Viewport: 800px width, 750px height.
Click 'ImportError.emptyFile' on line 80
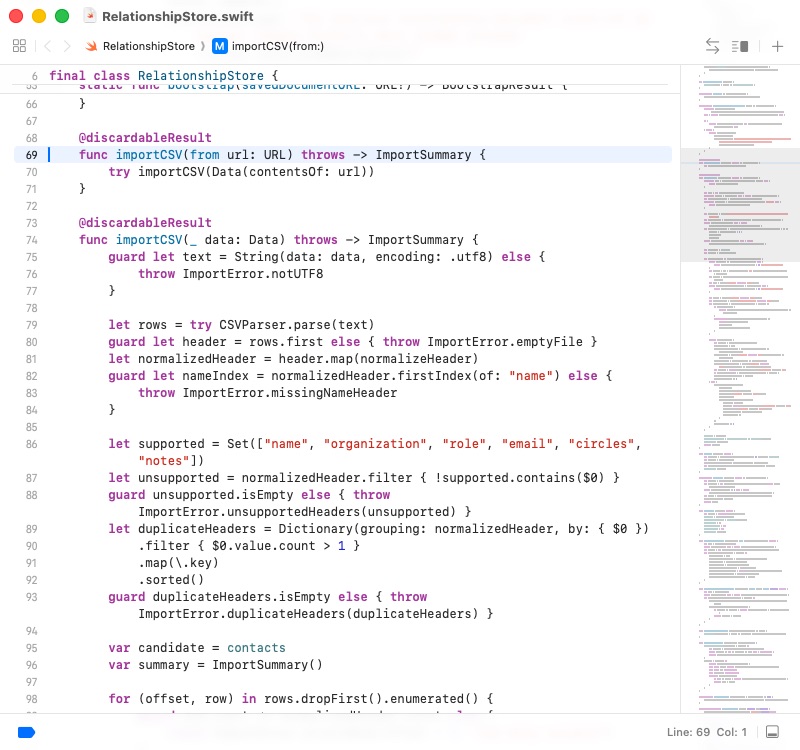(505, 342)
